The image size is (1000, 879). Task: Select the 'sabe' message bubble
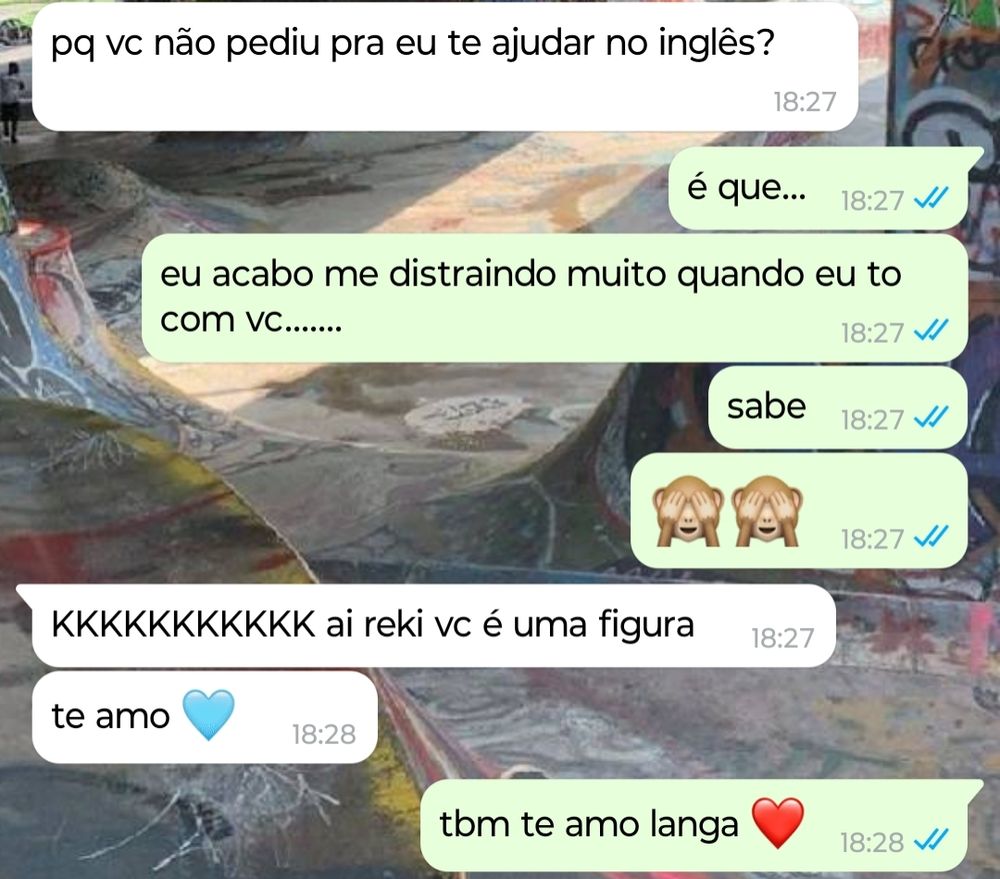point(837,407)
